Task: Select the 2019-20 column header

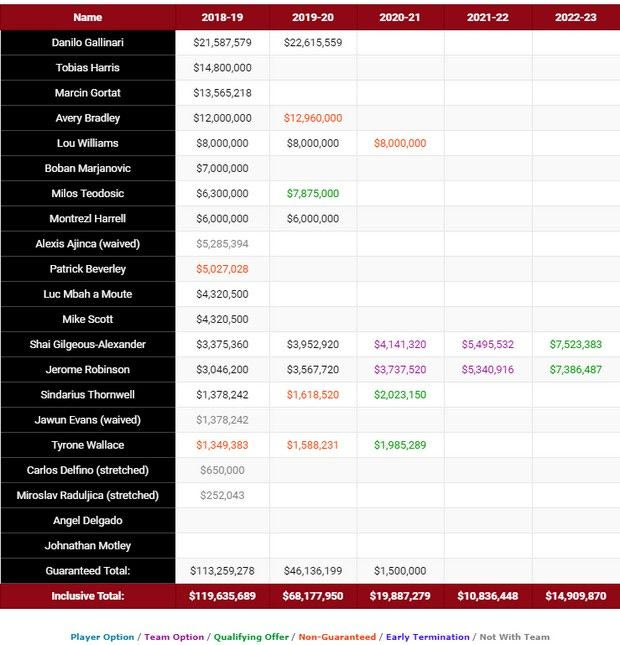Action: click(x=312, y=17)
